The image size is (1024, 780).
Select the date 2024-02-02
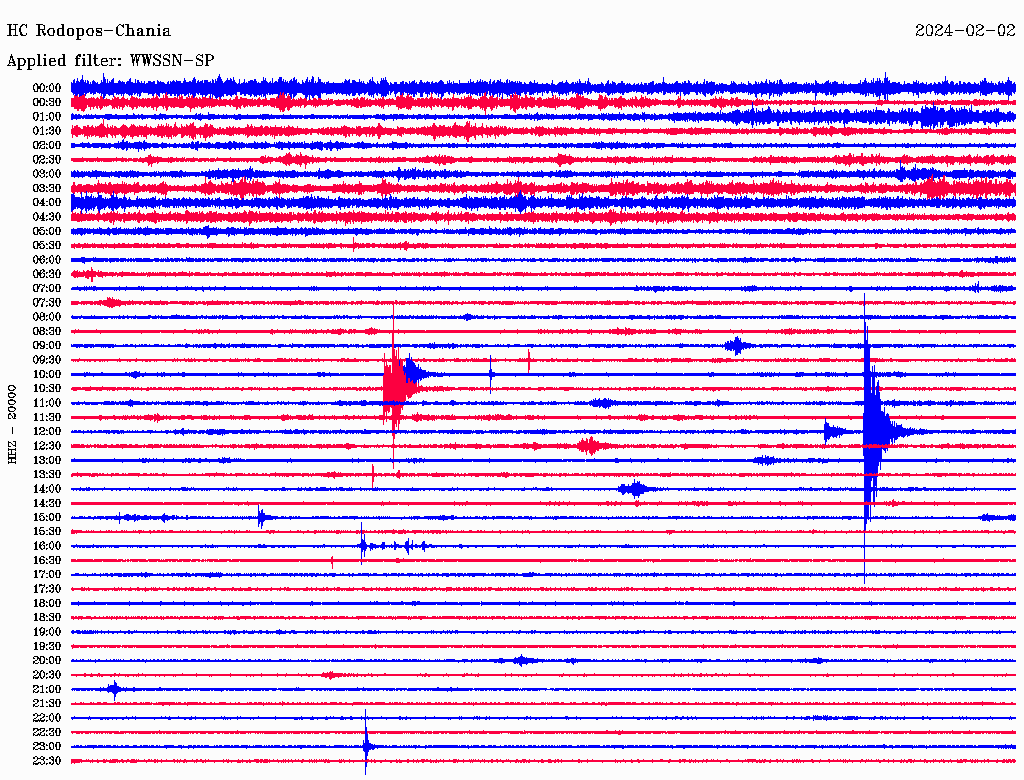(965, 31)
